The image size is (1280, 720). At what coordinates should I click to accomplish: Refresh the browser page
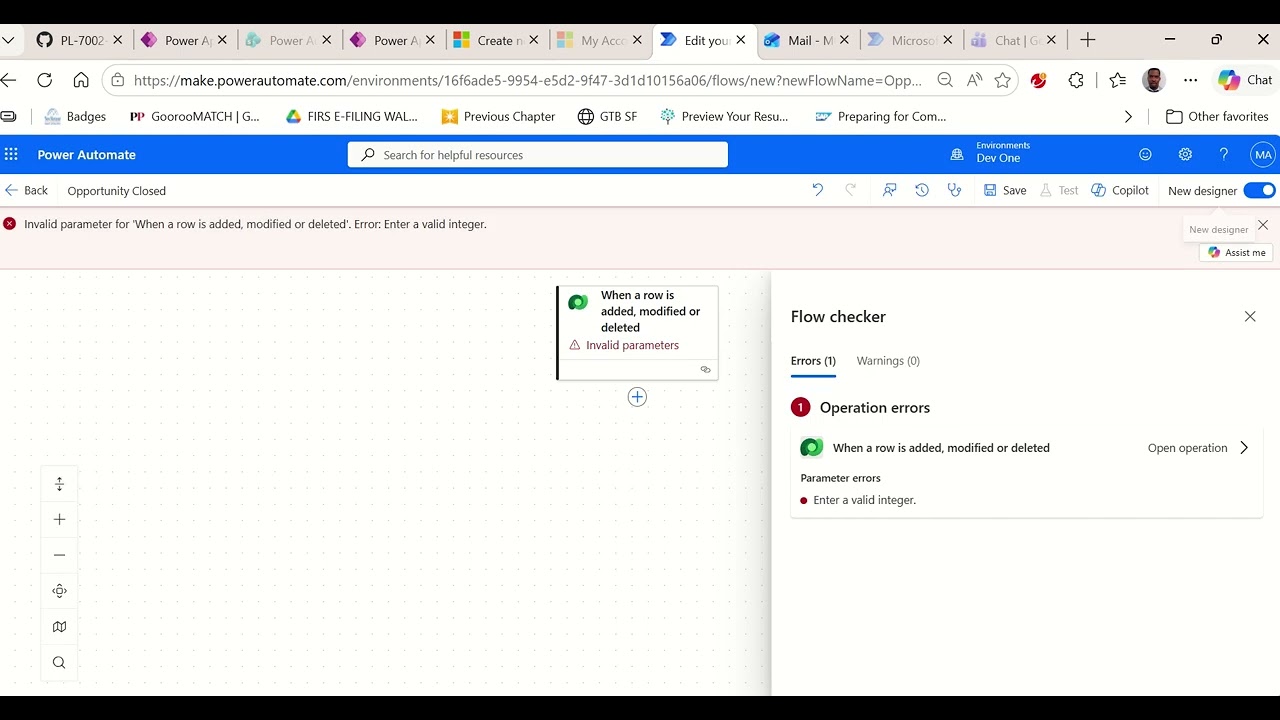point(44,80)
